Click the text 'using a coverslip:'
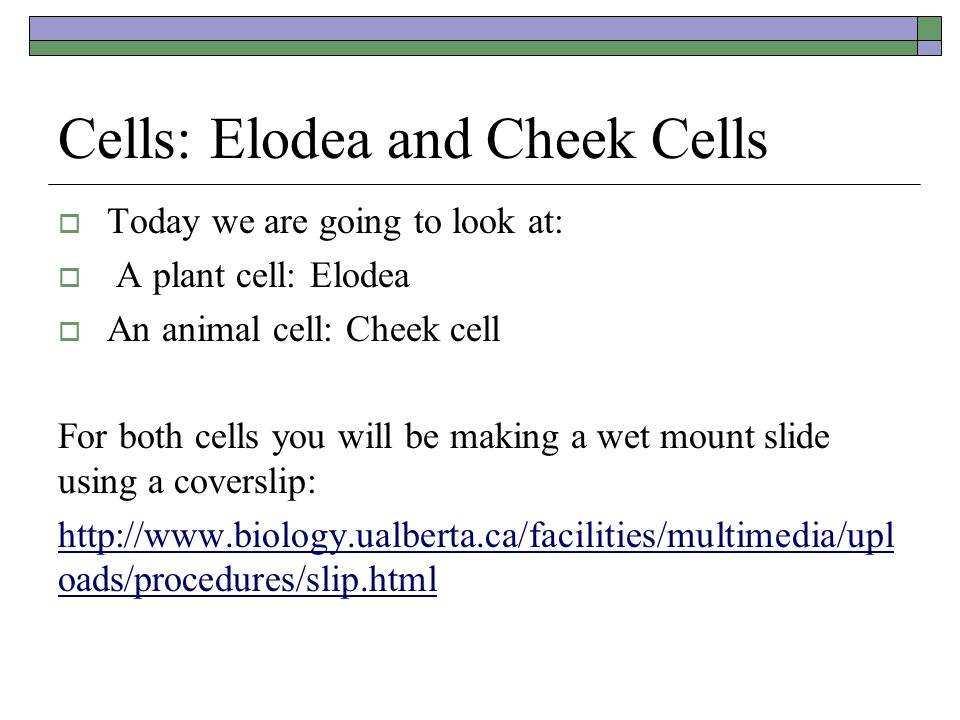The image size is (960, 720). (187, 482)
